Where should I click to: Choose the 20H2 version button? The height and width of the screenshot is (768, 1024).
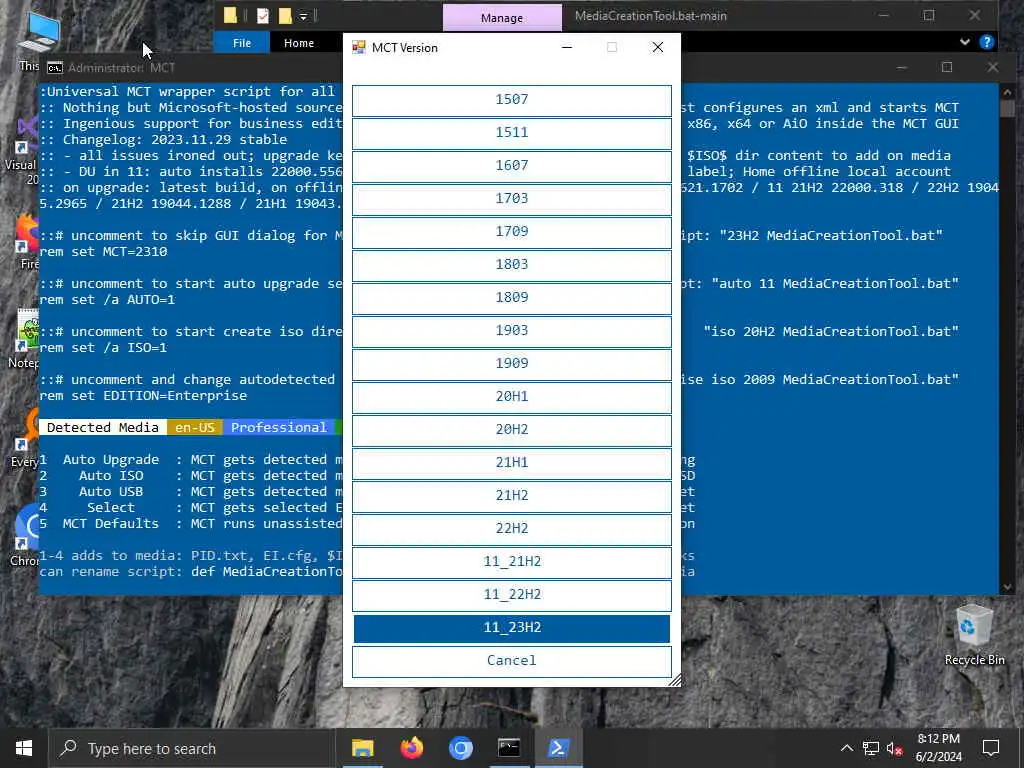tap(511, 430)
